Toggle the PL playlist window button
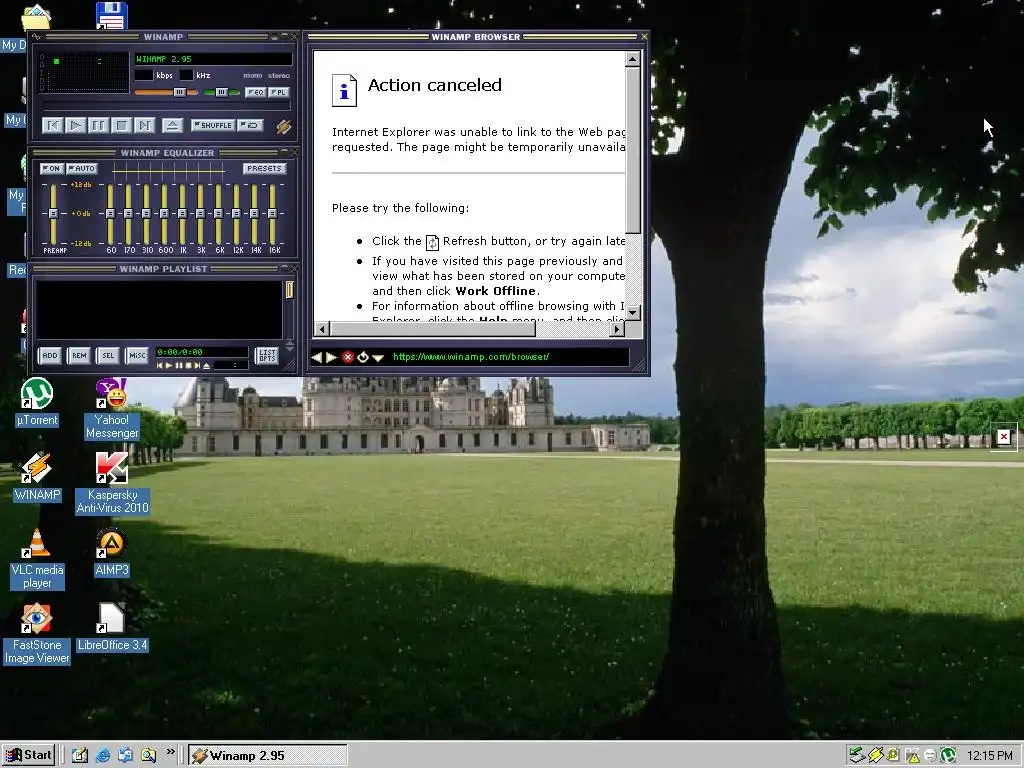The image size is (1024, 768). pyautogui.click(x=278, y=92)
